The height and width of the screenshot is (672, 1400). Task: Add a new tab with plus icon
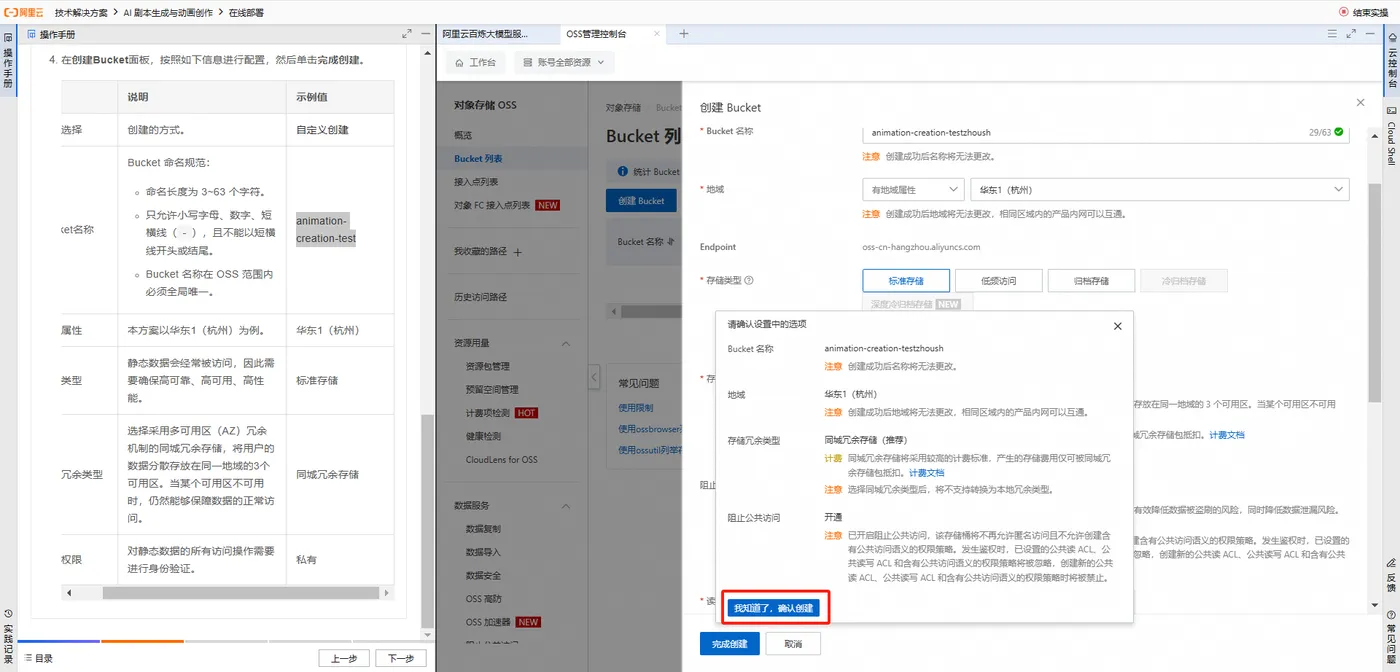pyautogui.click(x=684, y=33)
